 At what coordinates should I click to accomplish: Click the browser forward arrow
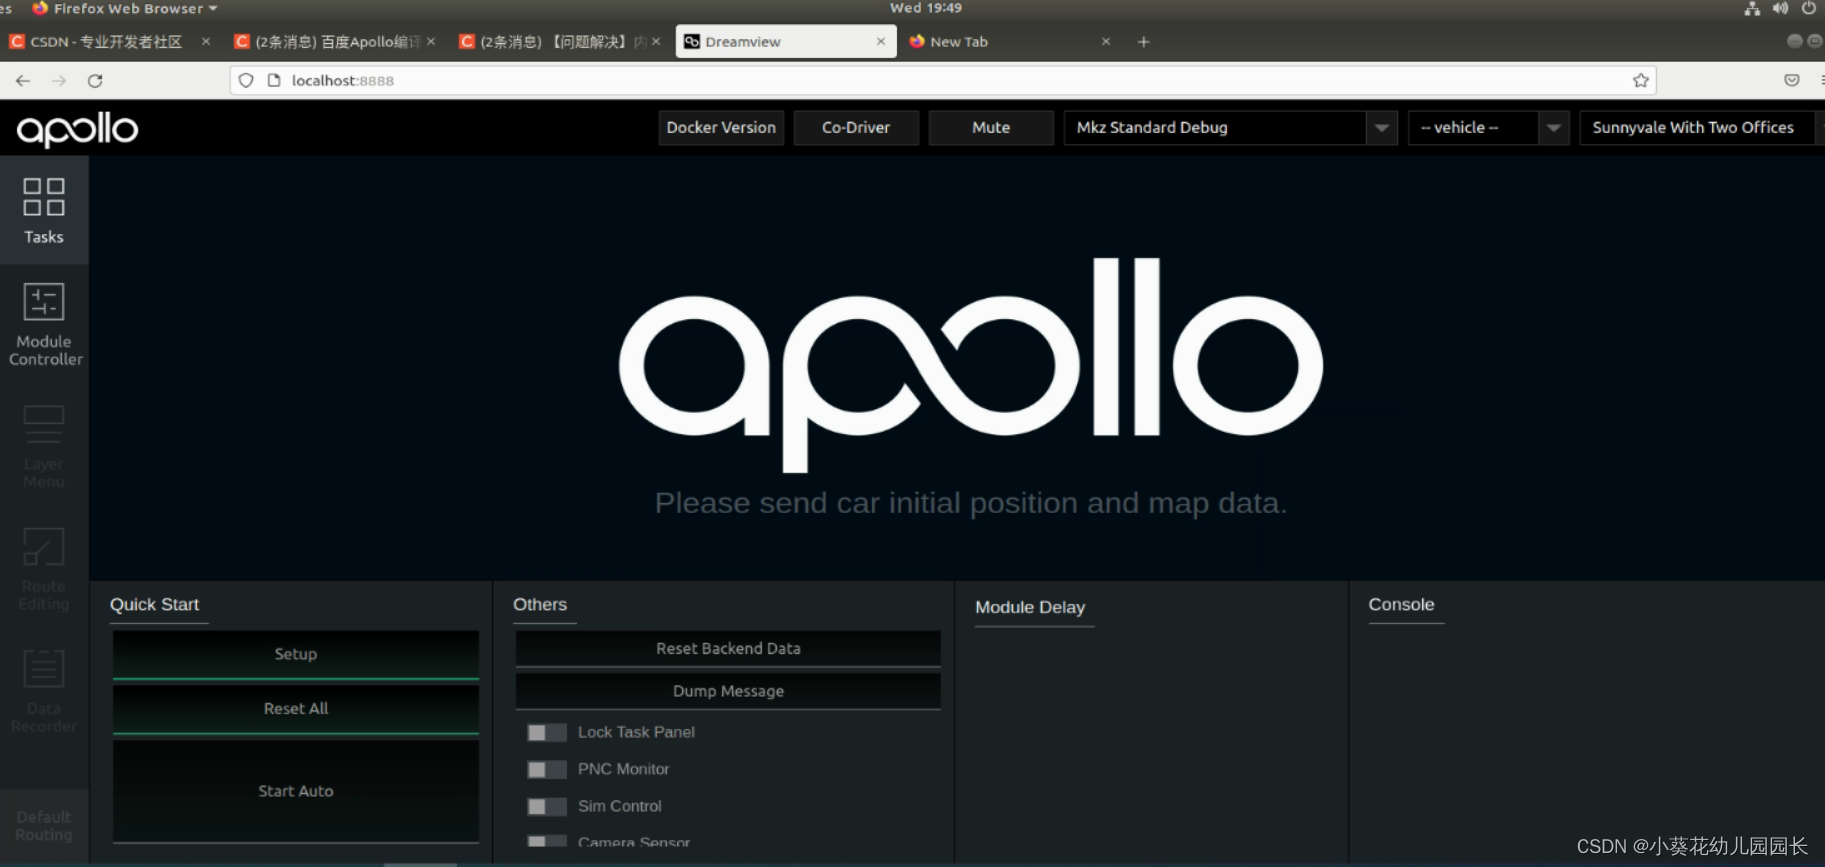pos(59,81)
